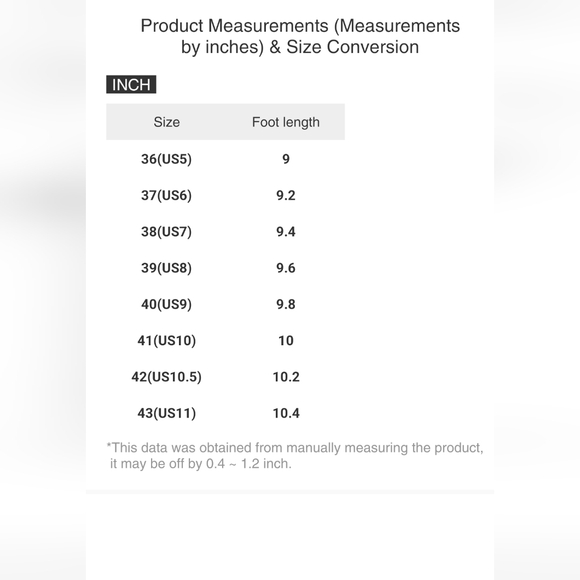Click the foot length value 10.4
580x580 pixels.
pos(286,412)
